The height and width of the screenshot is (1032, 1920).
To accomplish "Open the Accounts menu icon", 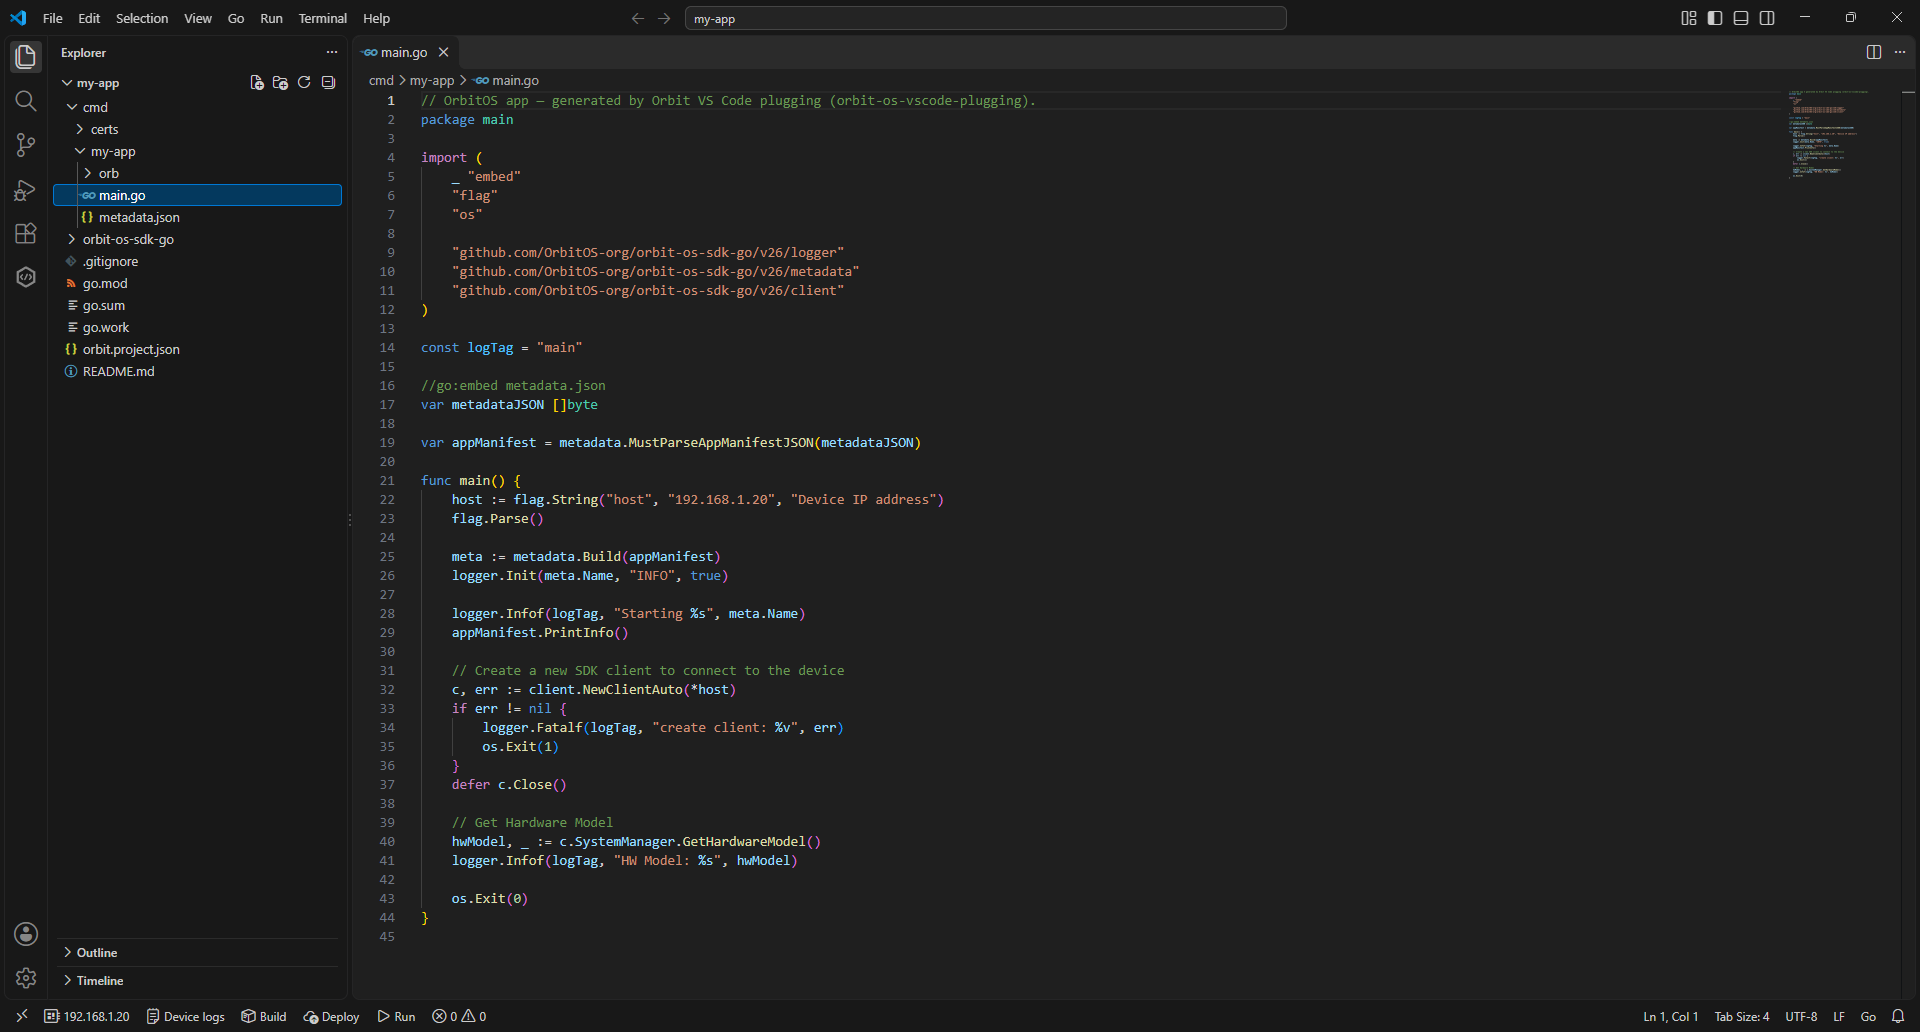I will click(x=26, y=934).
